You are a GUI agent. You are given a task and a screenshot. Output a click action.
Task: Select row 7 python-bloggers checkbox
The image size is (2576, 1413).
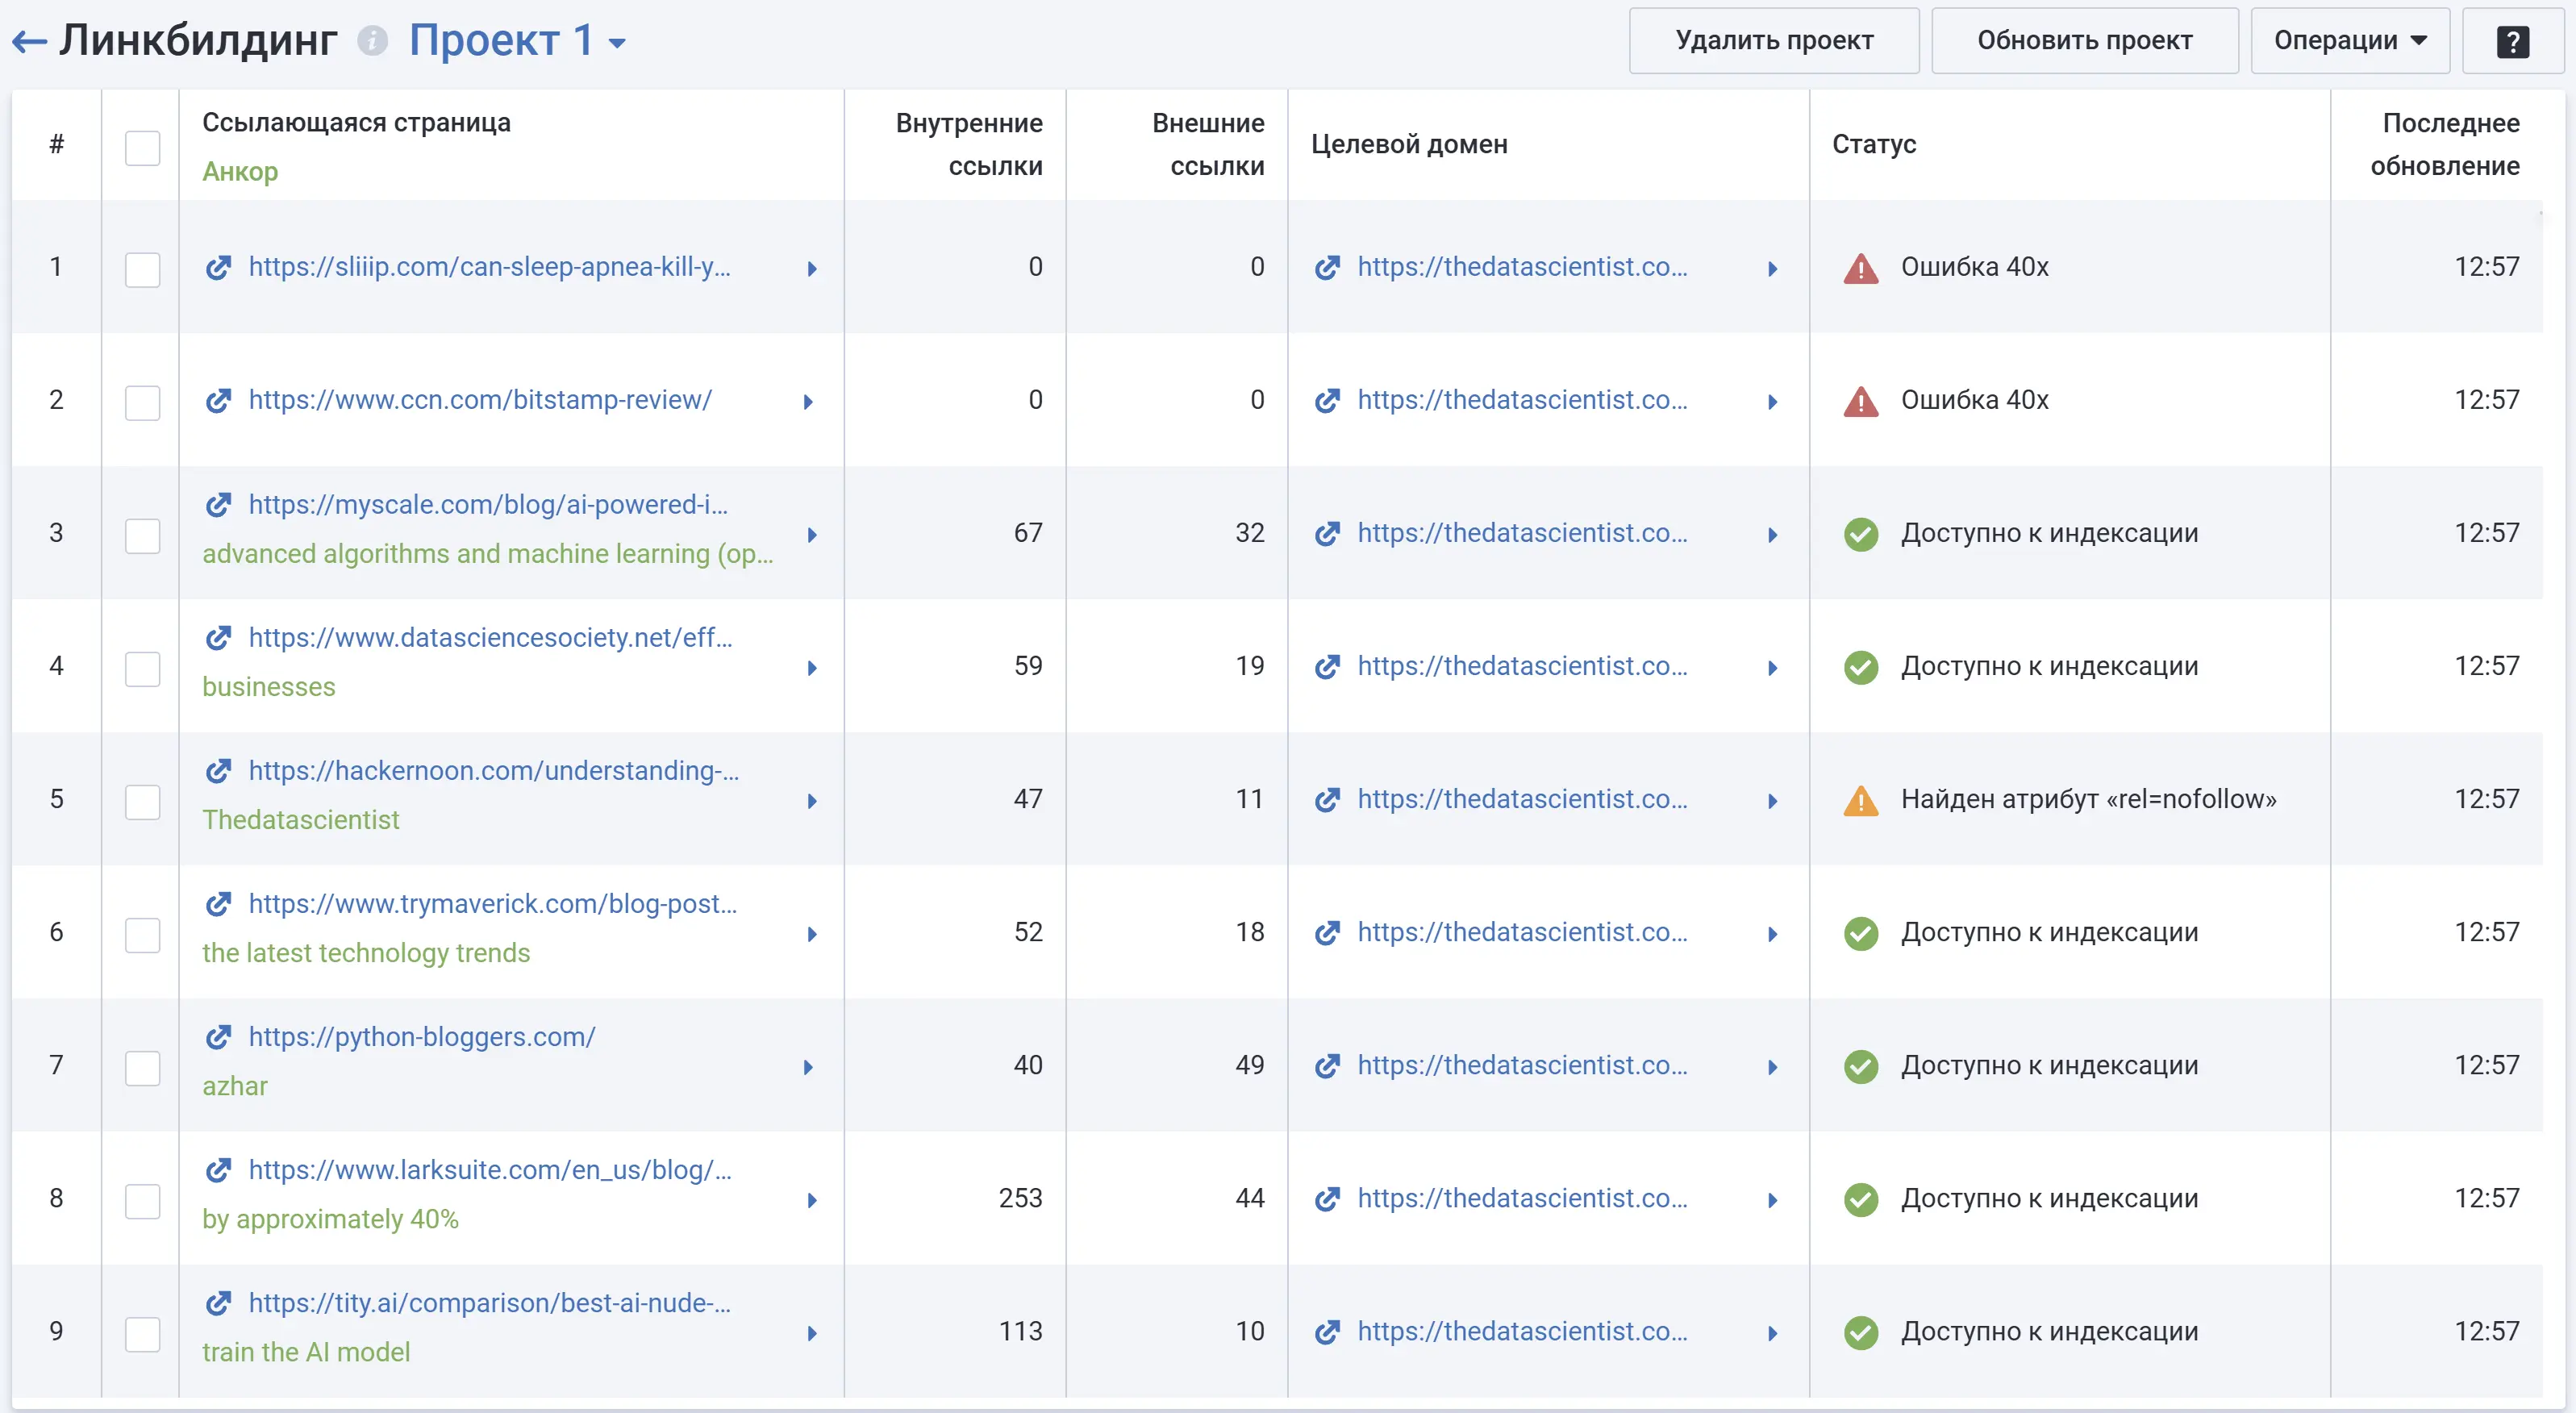click(x=142, y=1067)
